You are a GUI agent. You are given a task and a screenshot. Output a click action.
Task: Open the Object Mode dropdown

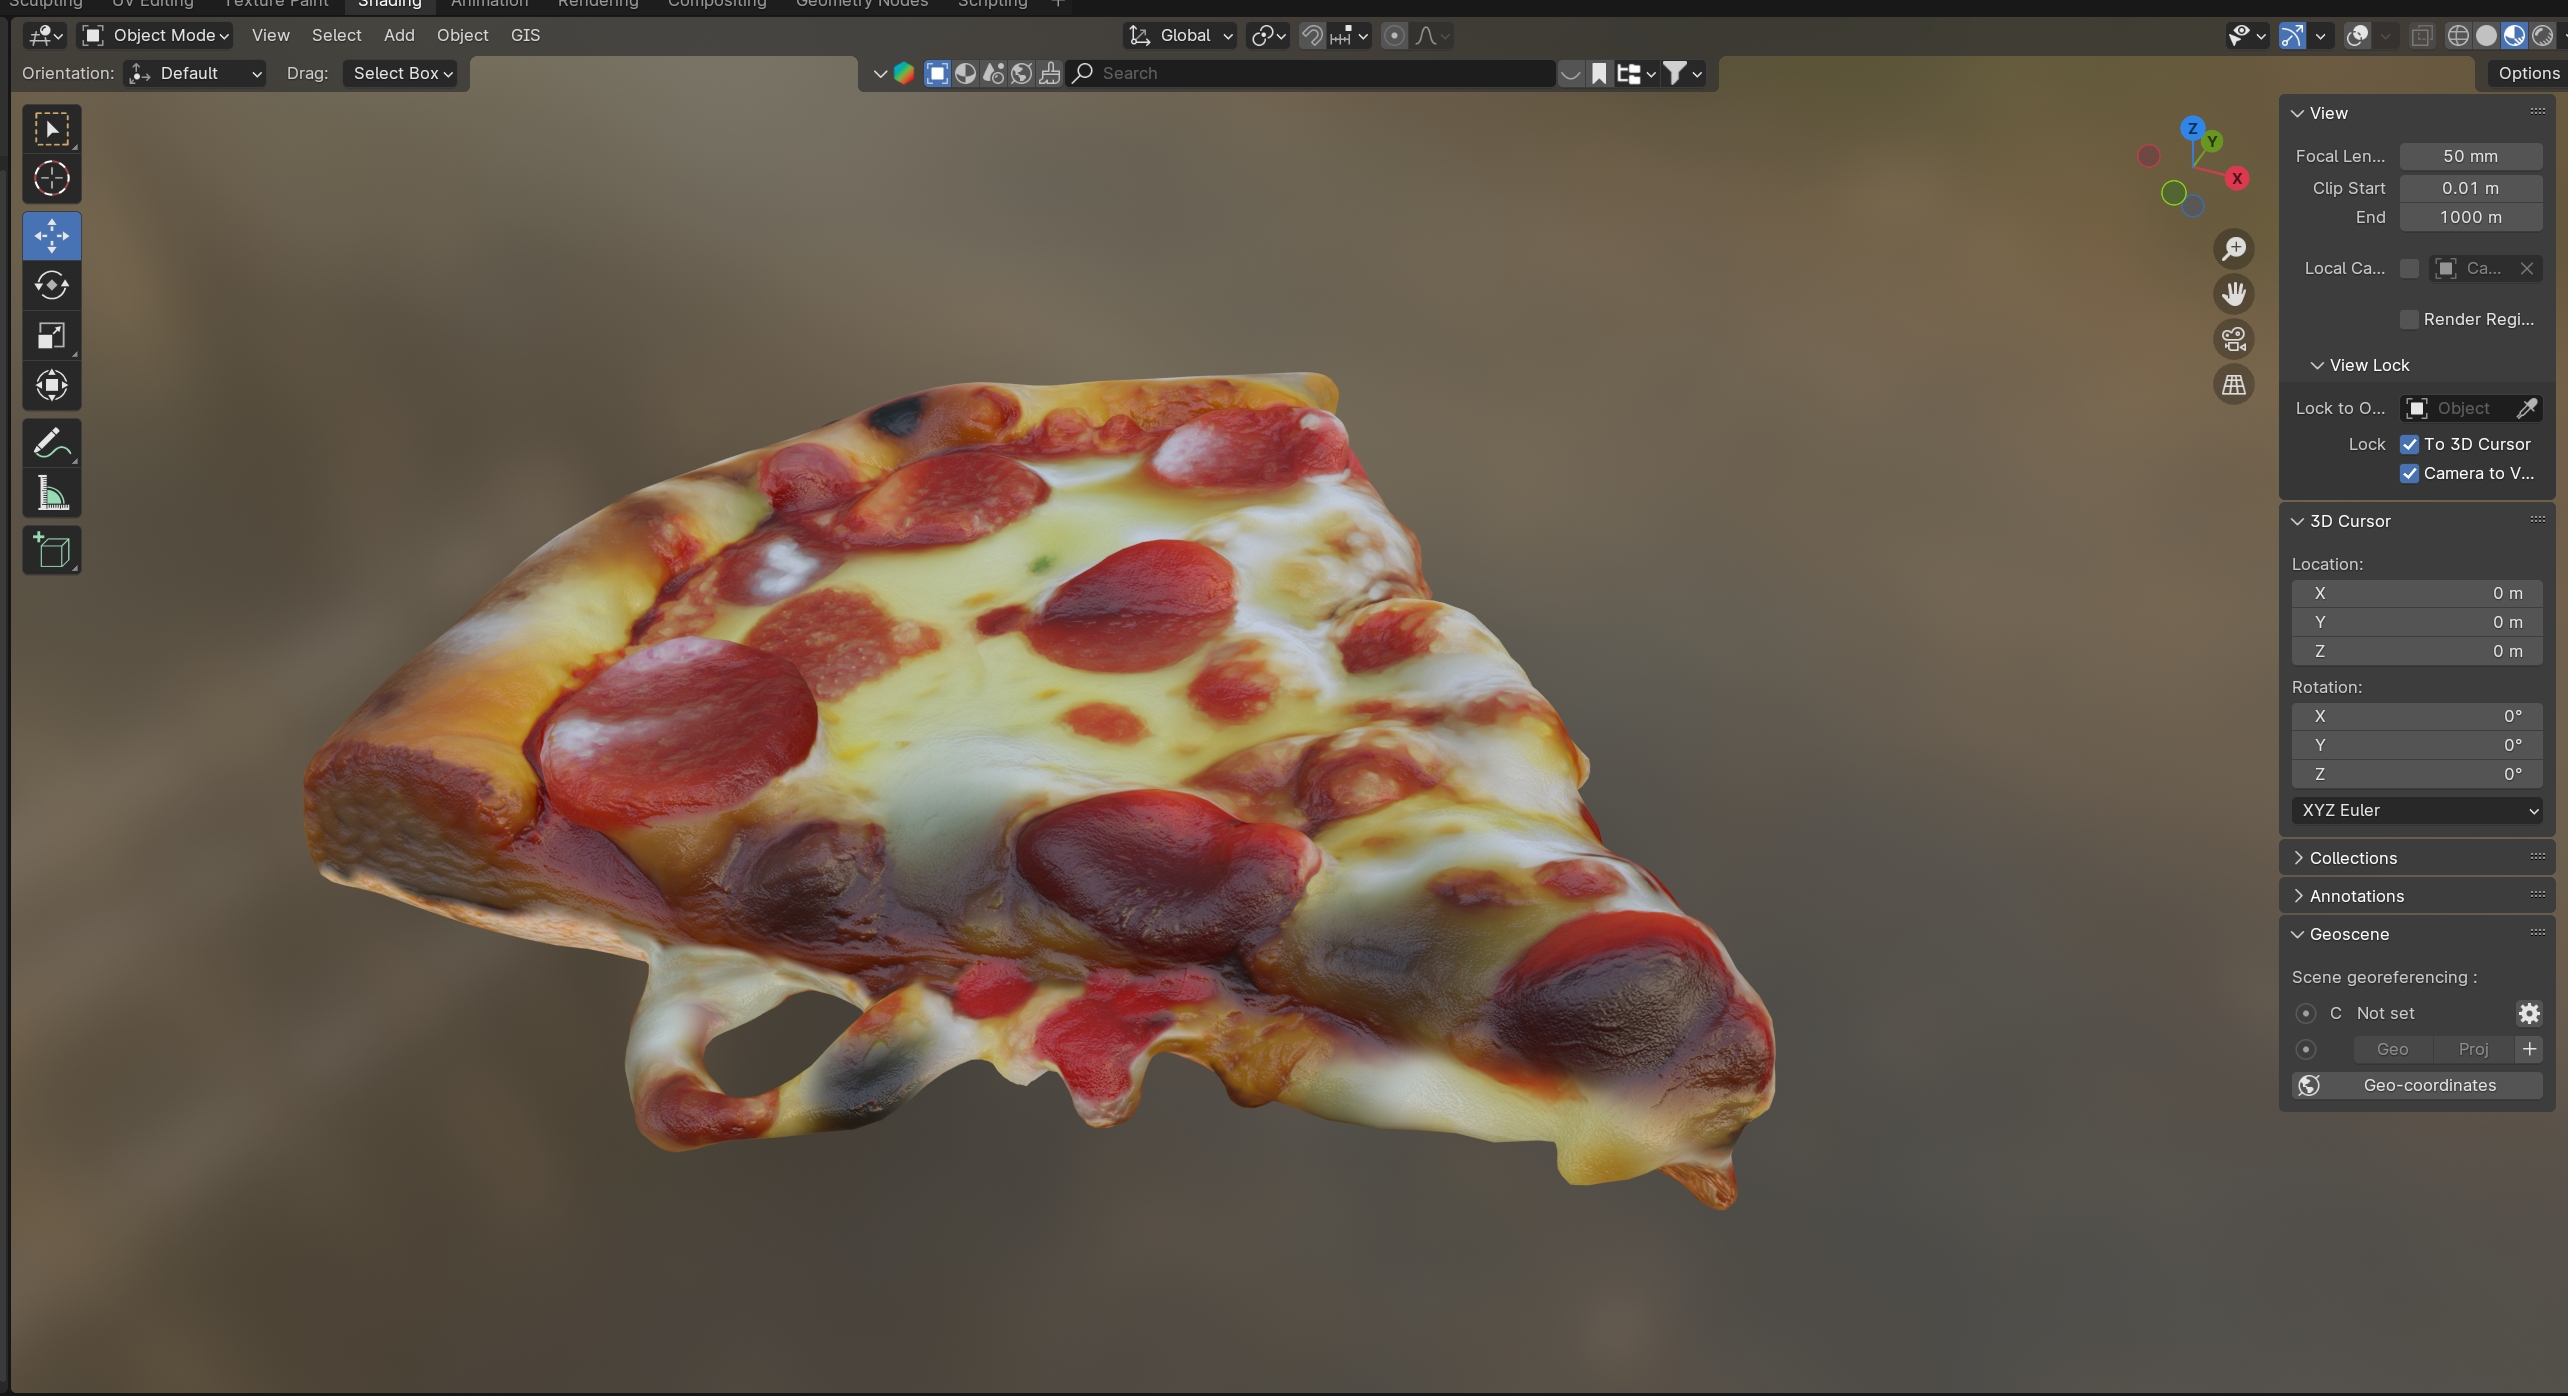(156, 35)
